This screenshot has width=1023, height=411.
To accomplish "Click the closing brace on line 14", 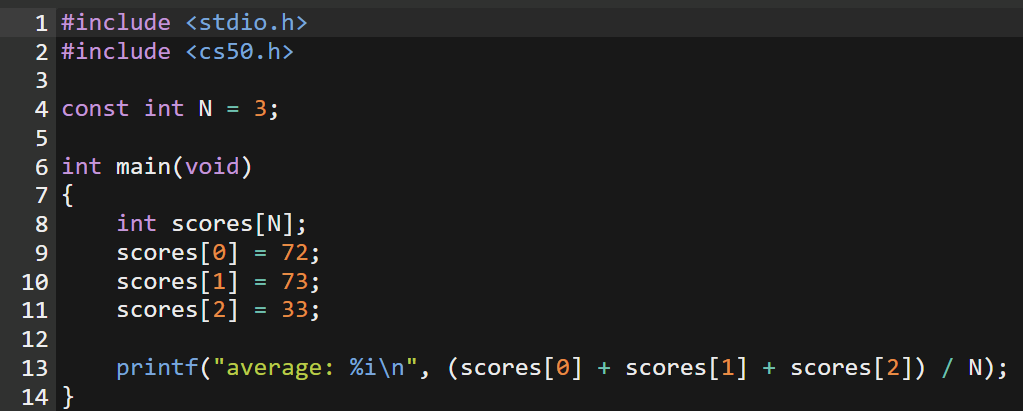I will pyautogui.click(x=67, y=397).
